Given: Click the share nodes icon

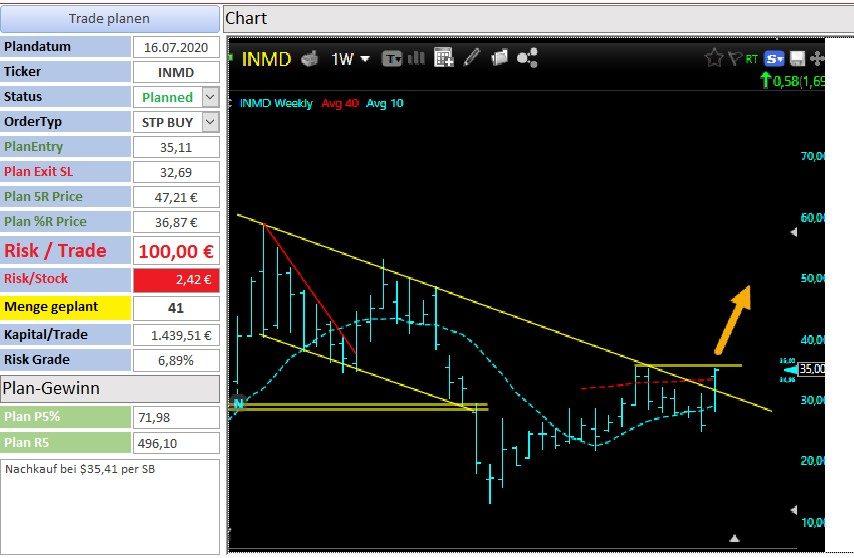Looking at the screenshot, I should pos(527,58).
